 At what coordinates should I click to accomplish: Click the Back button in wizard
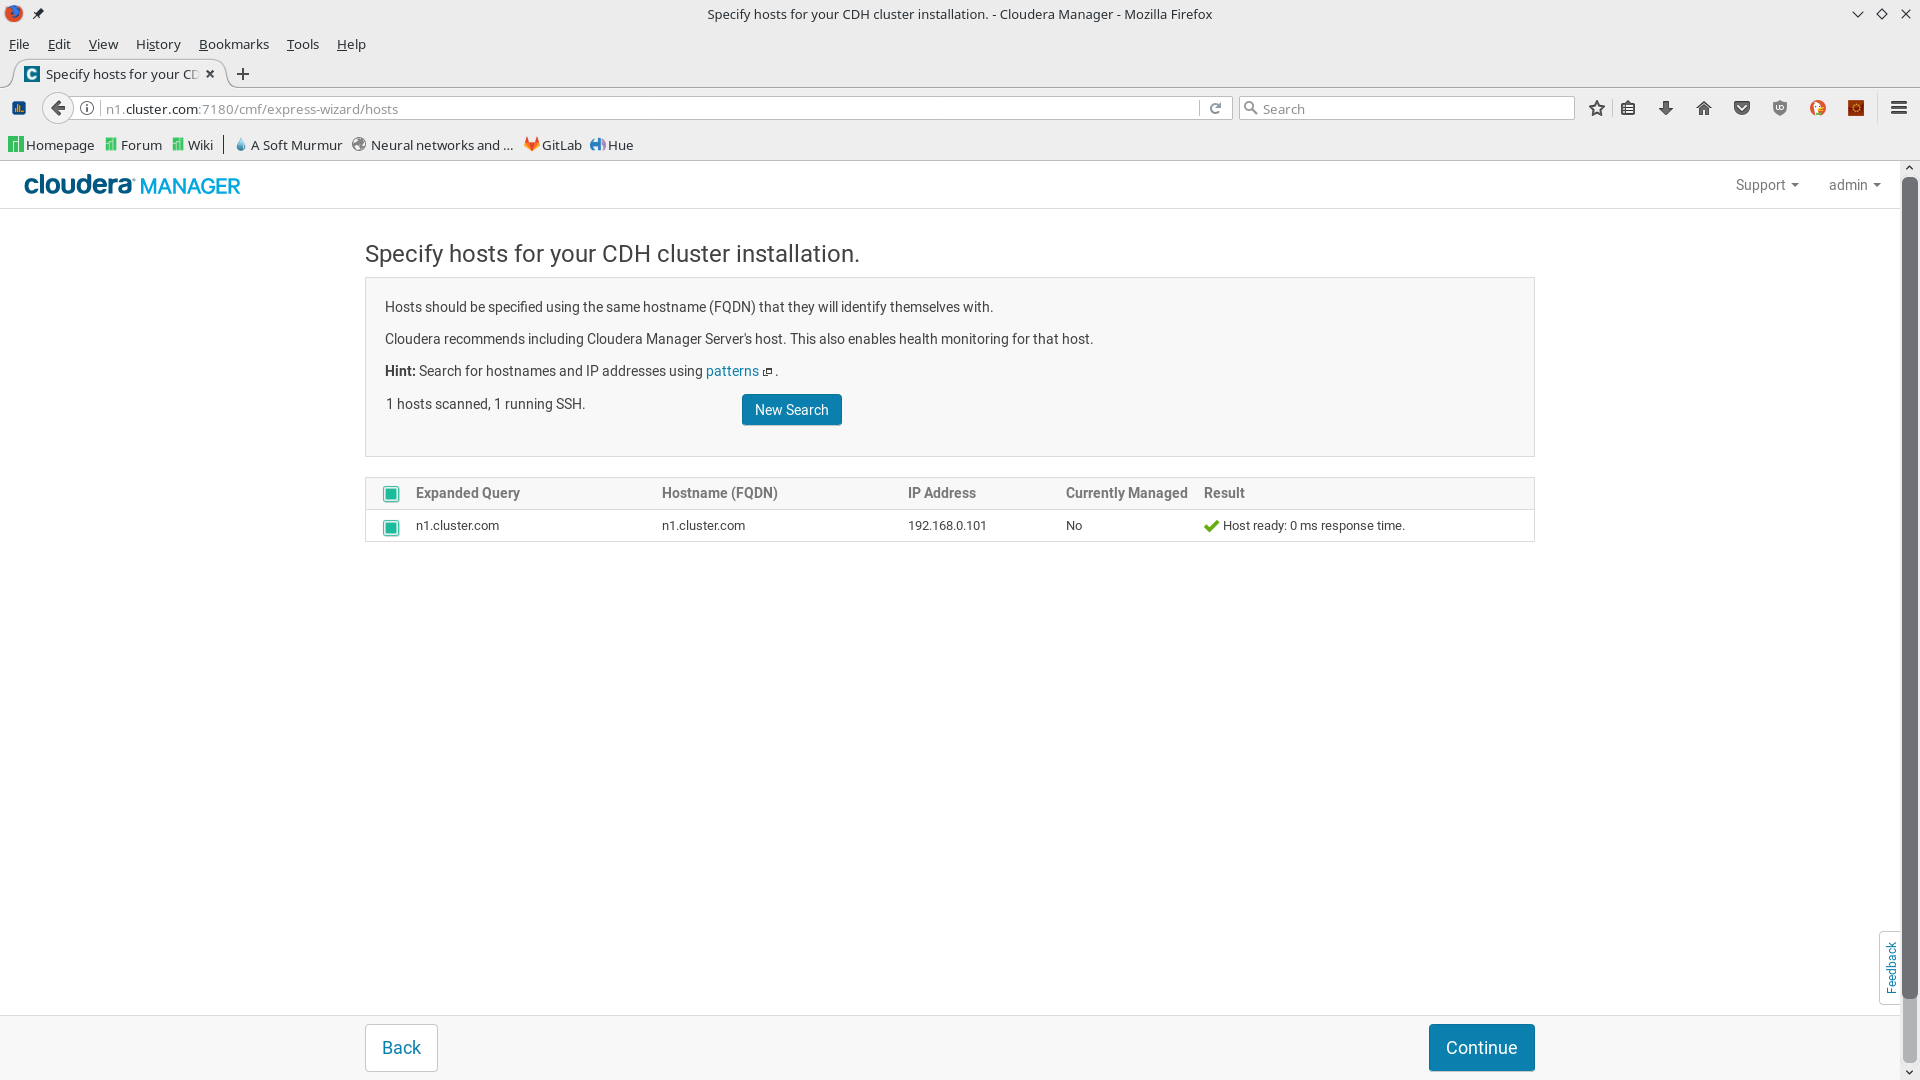[x=401, y=1048]
